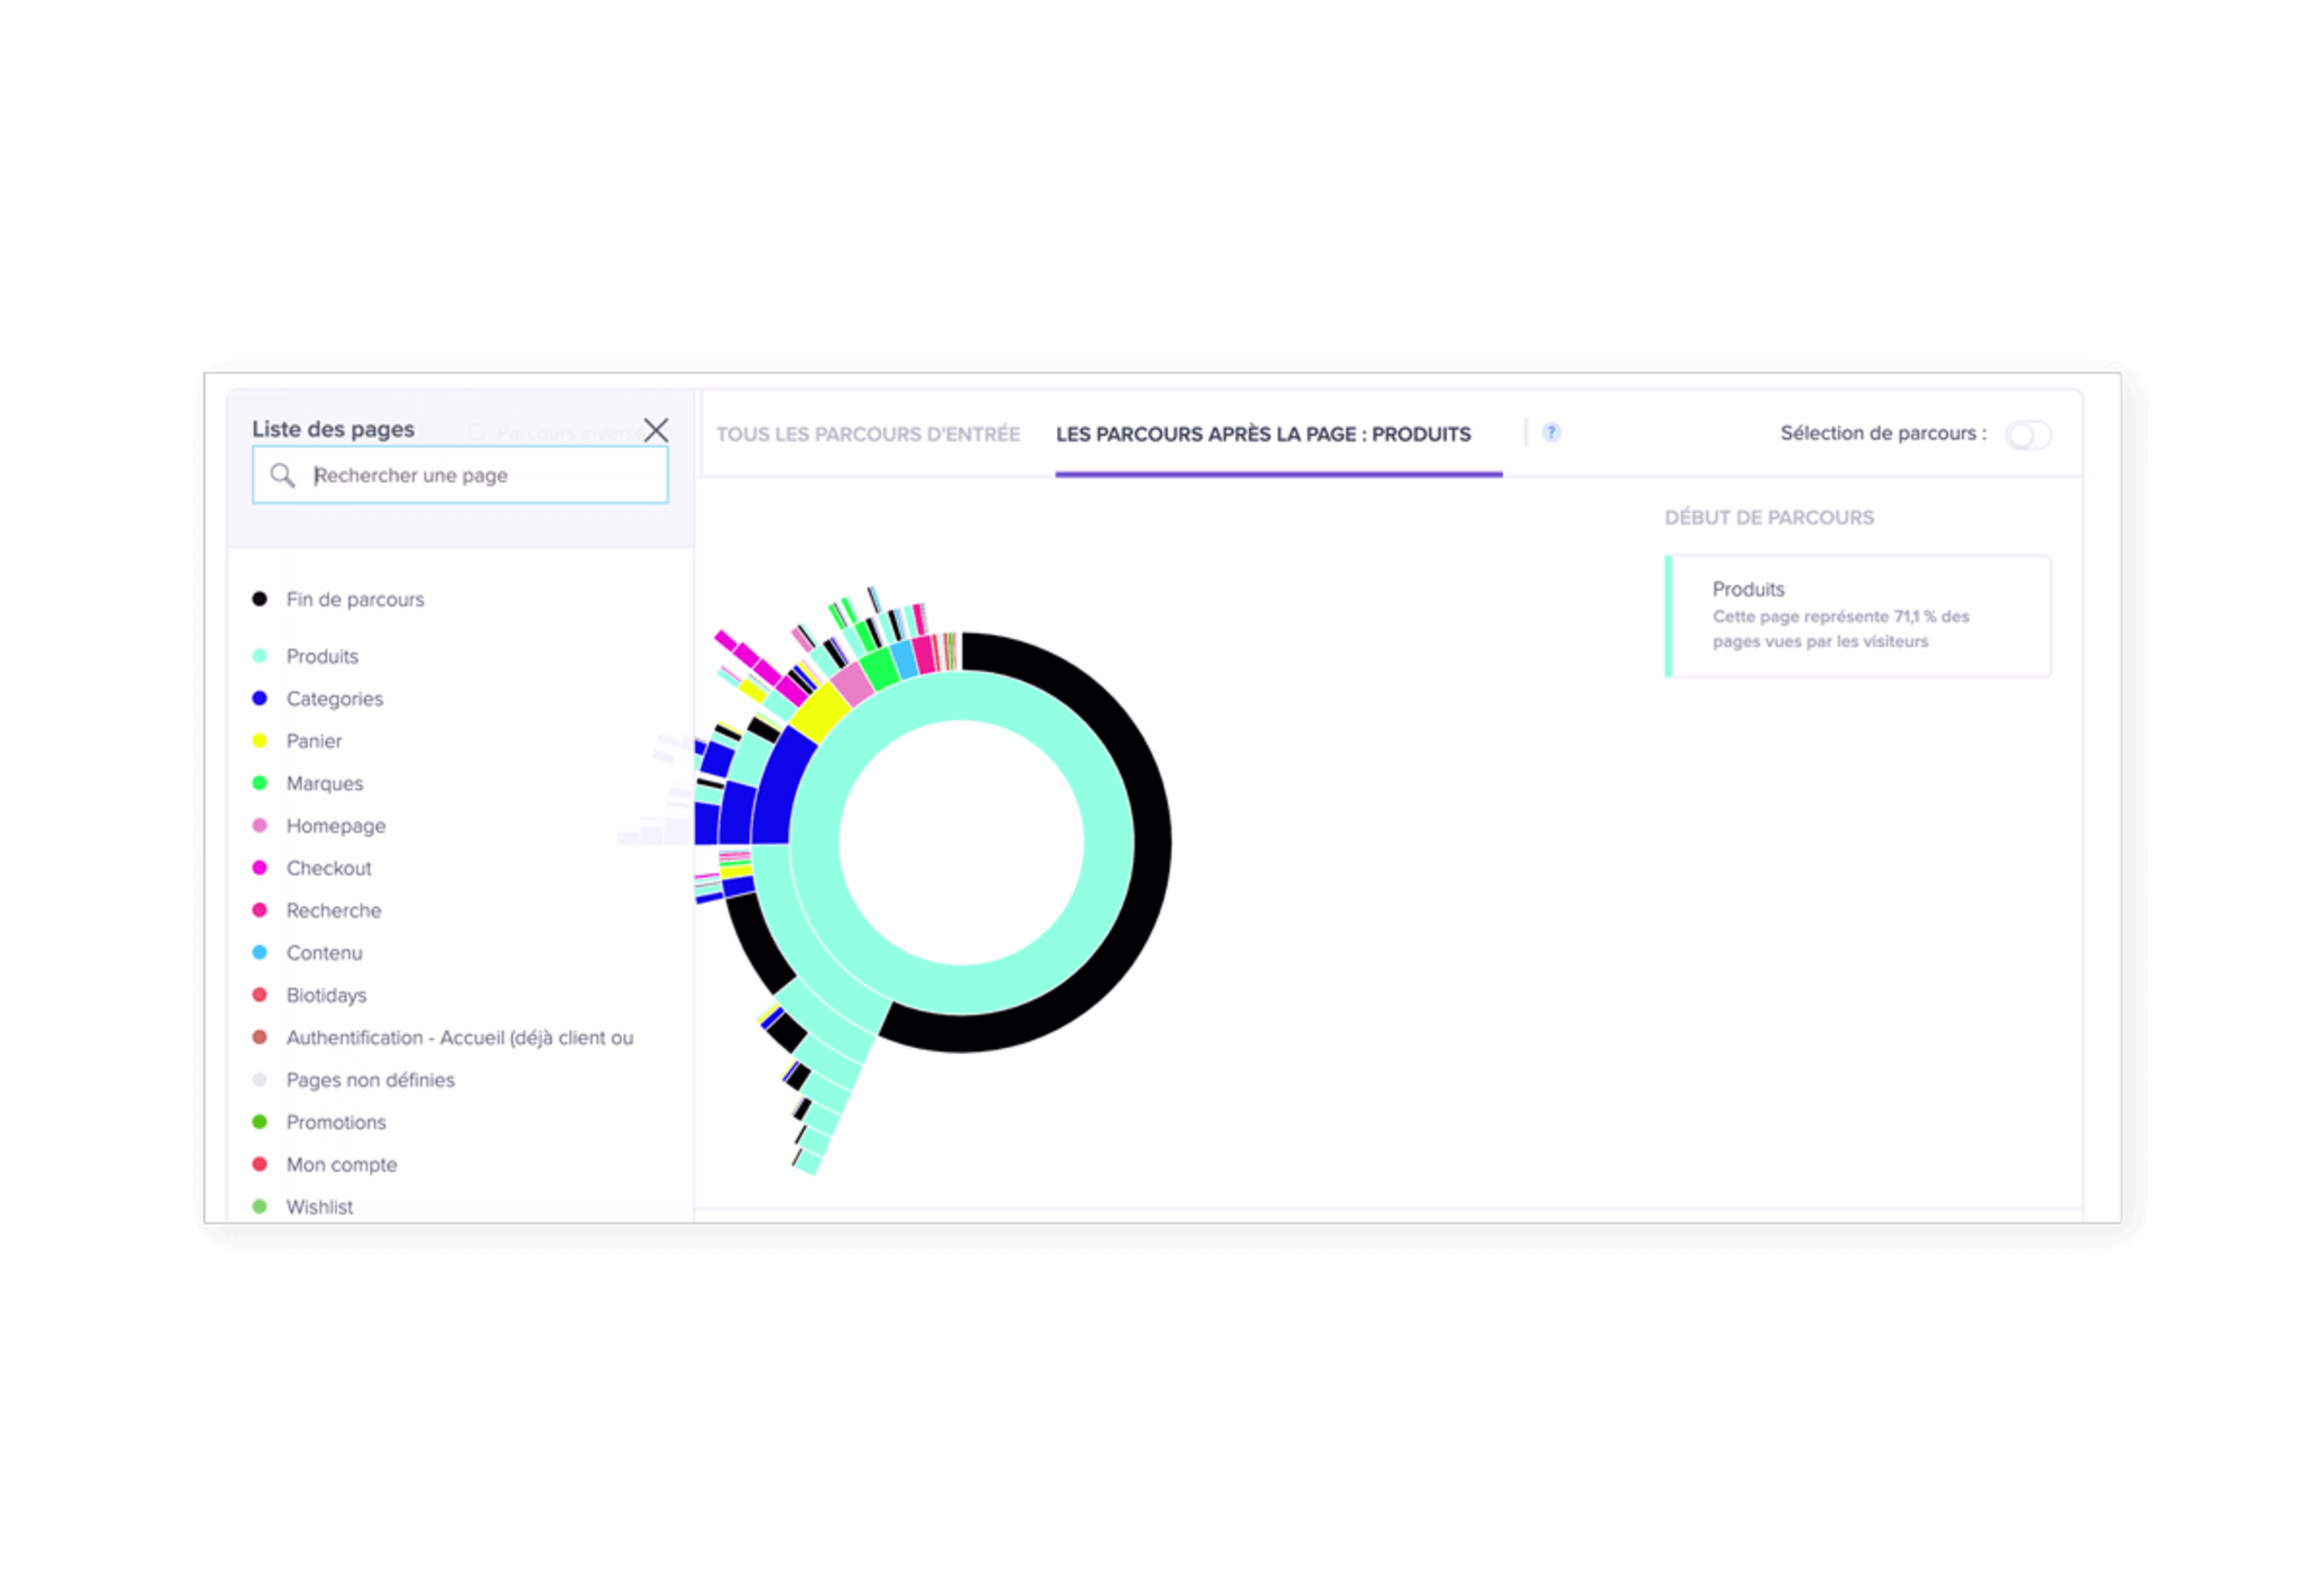Switch to Tous les parcours d'entrée tab
This screenshot has width=2324, height=1594.
[868, 434]
